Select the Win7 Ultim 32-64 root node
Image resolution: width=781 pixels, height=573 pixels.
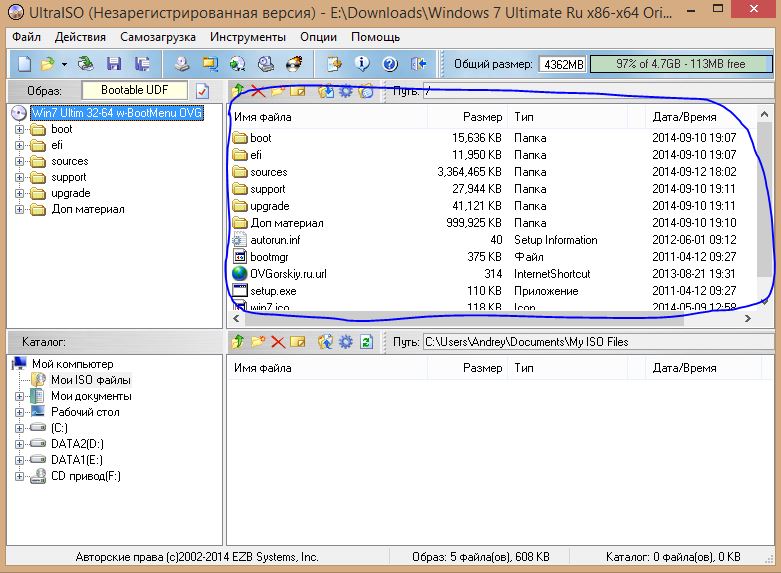(117, 113)
